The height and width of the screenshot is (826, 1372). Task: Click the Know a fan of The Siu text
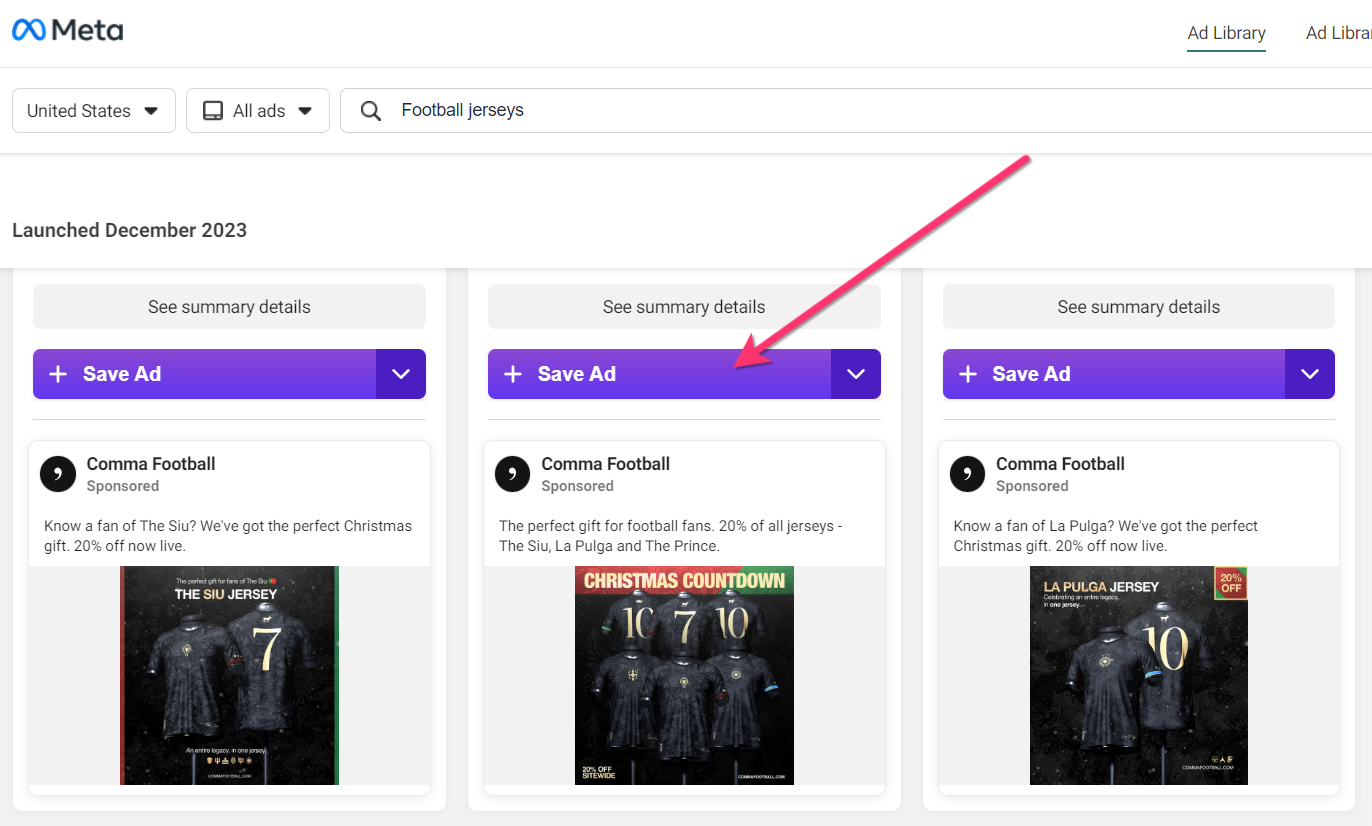[228, 536]
